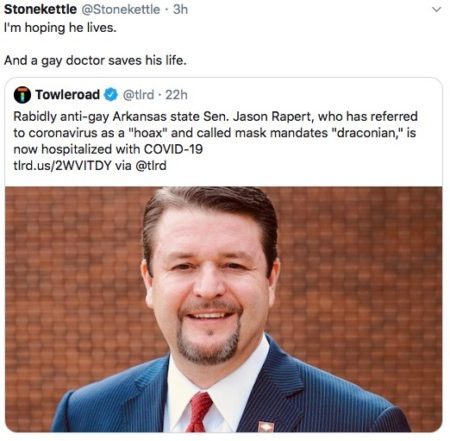Click the Towleroad verified badge
Screen dimensions: 450x441
111,95
